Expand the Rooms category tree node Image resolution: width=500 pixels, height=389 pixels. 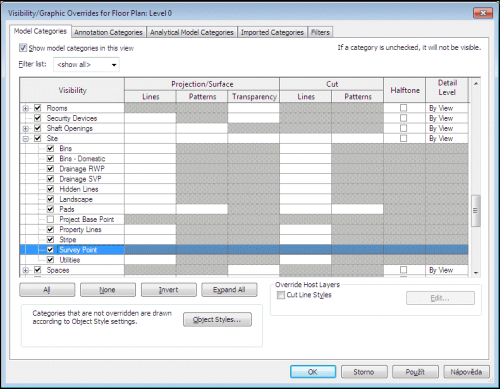[26, 108]
